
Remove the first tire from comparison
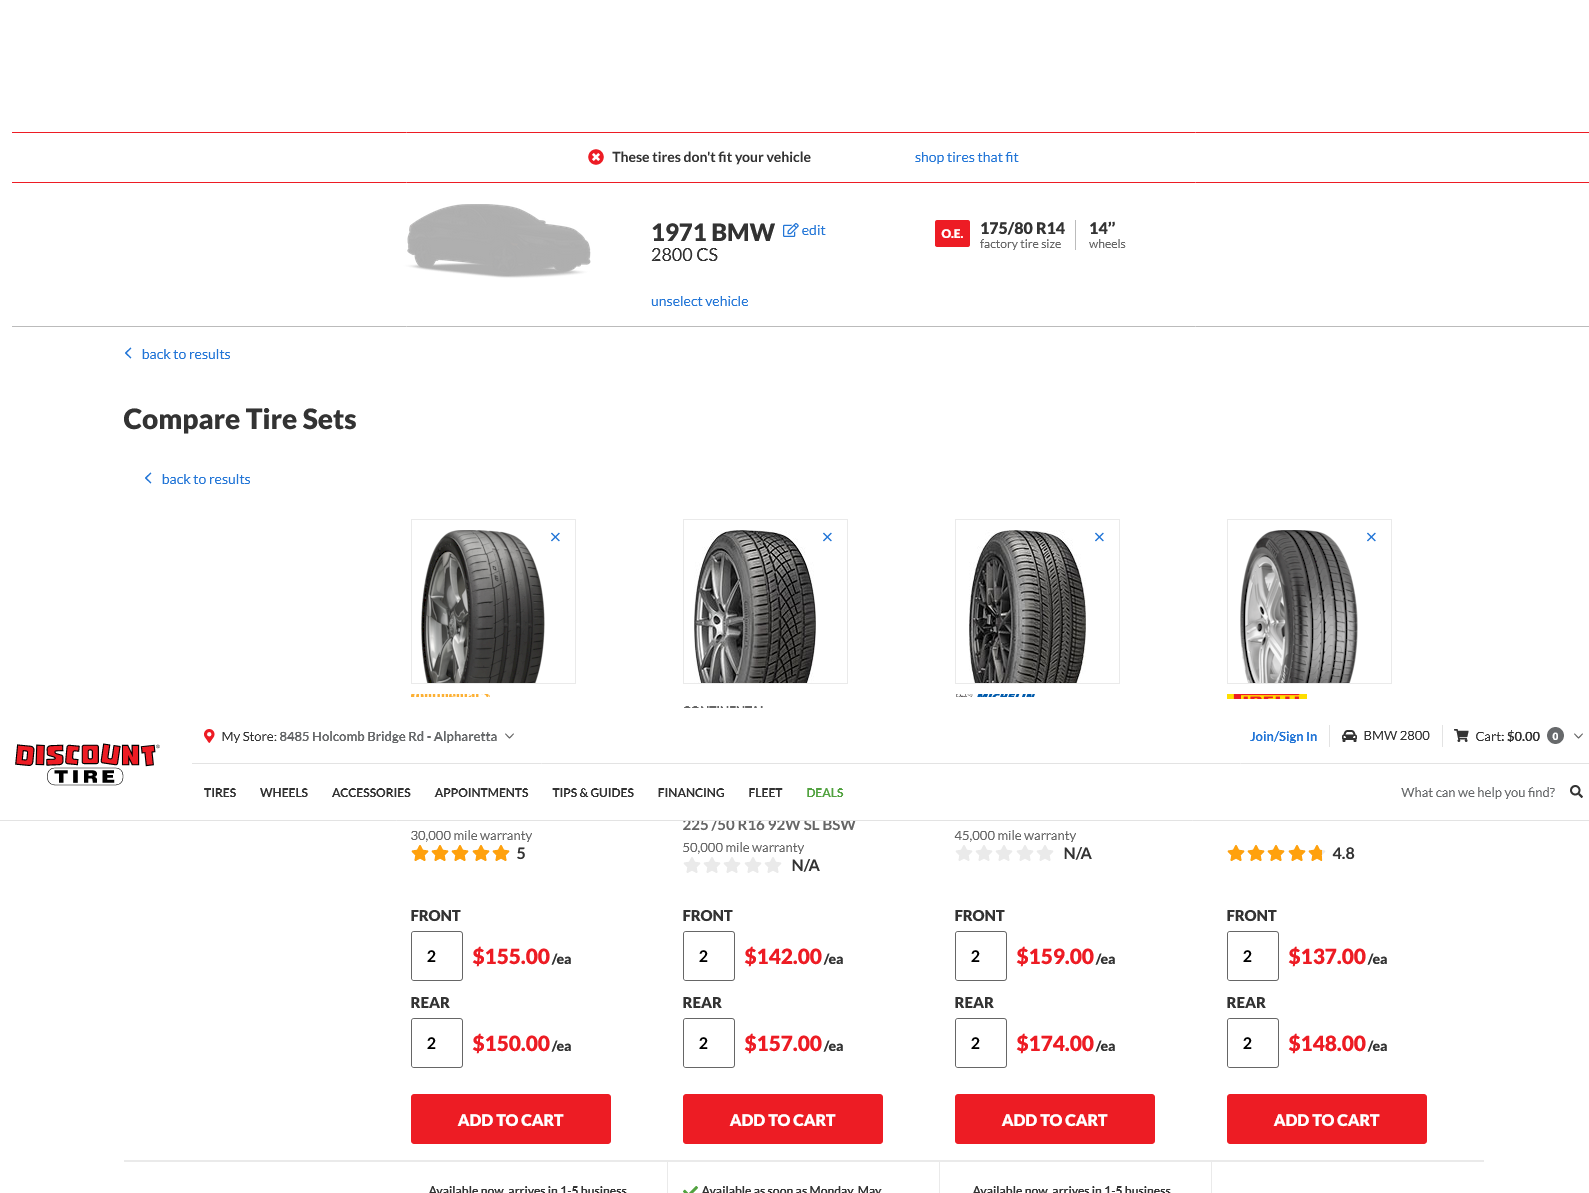point(555,537)
